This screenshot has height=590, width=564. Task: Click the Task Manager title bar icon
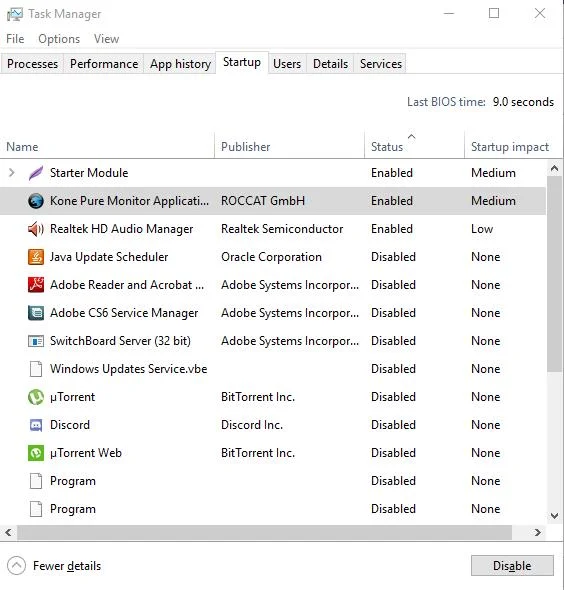click(15, 14)
